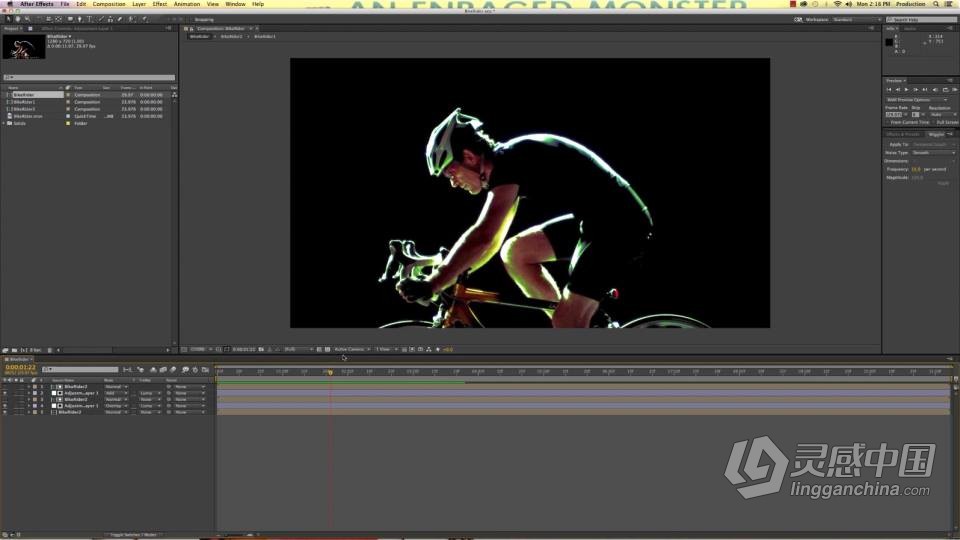Toggle Hide Shy Layers icon in timeline
The image size is (960, 540).
coord(153,370)
